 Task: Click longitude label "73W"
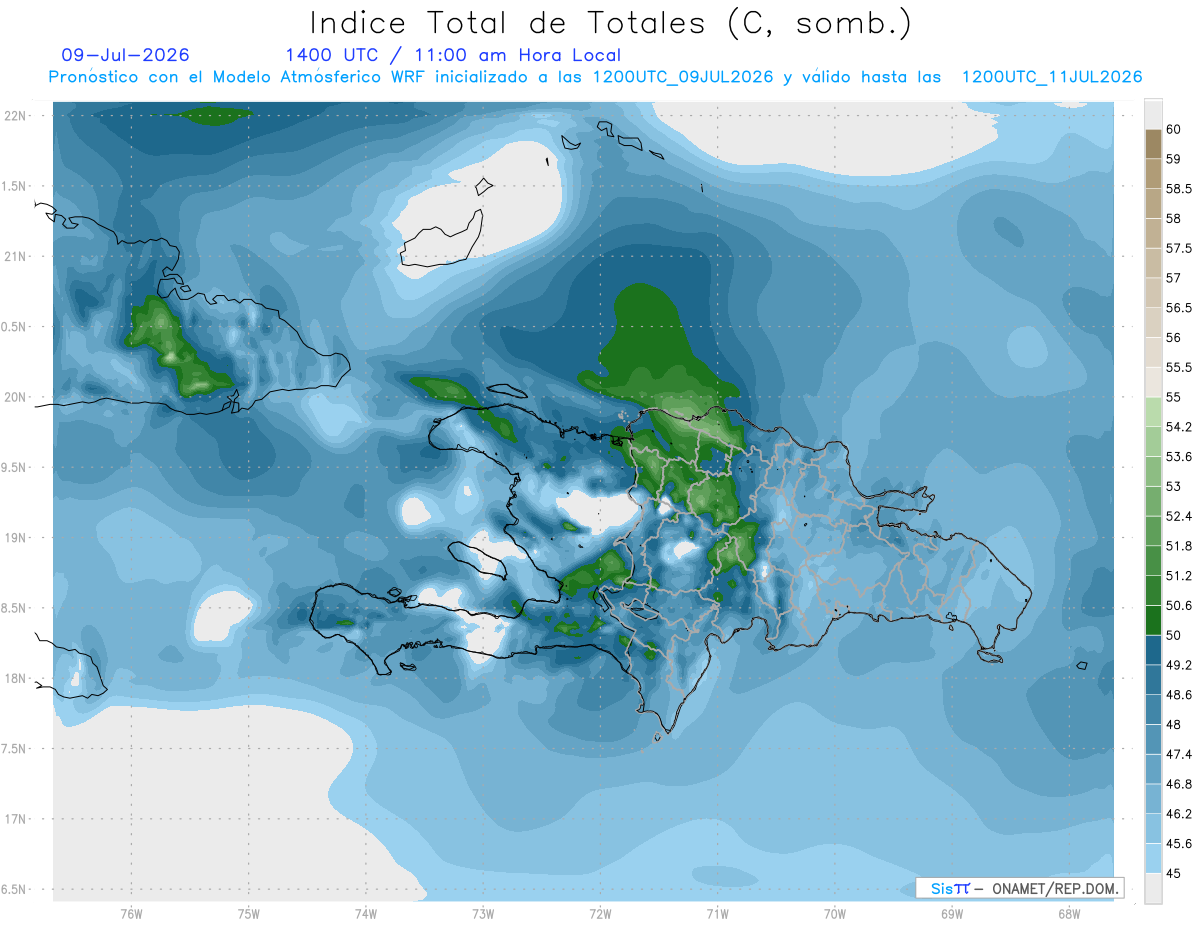(x=483, y=913)
